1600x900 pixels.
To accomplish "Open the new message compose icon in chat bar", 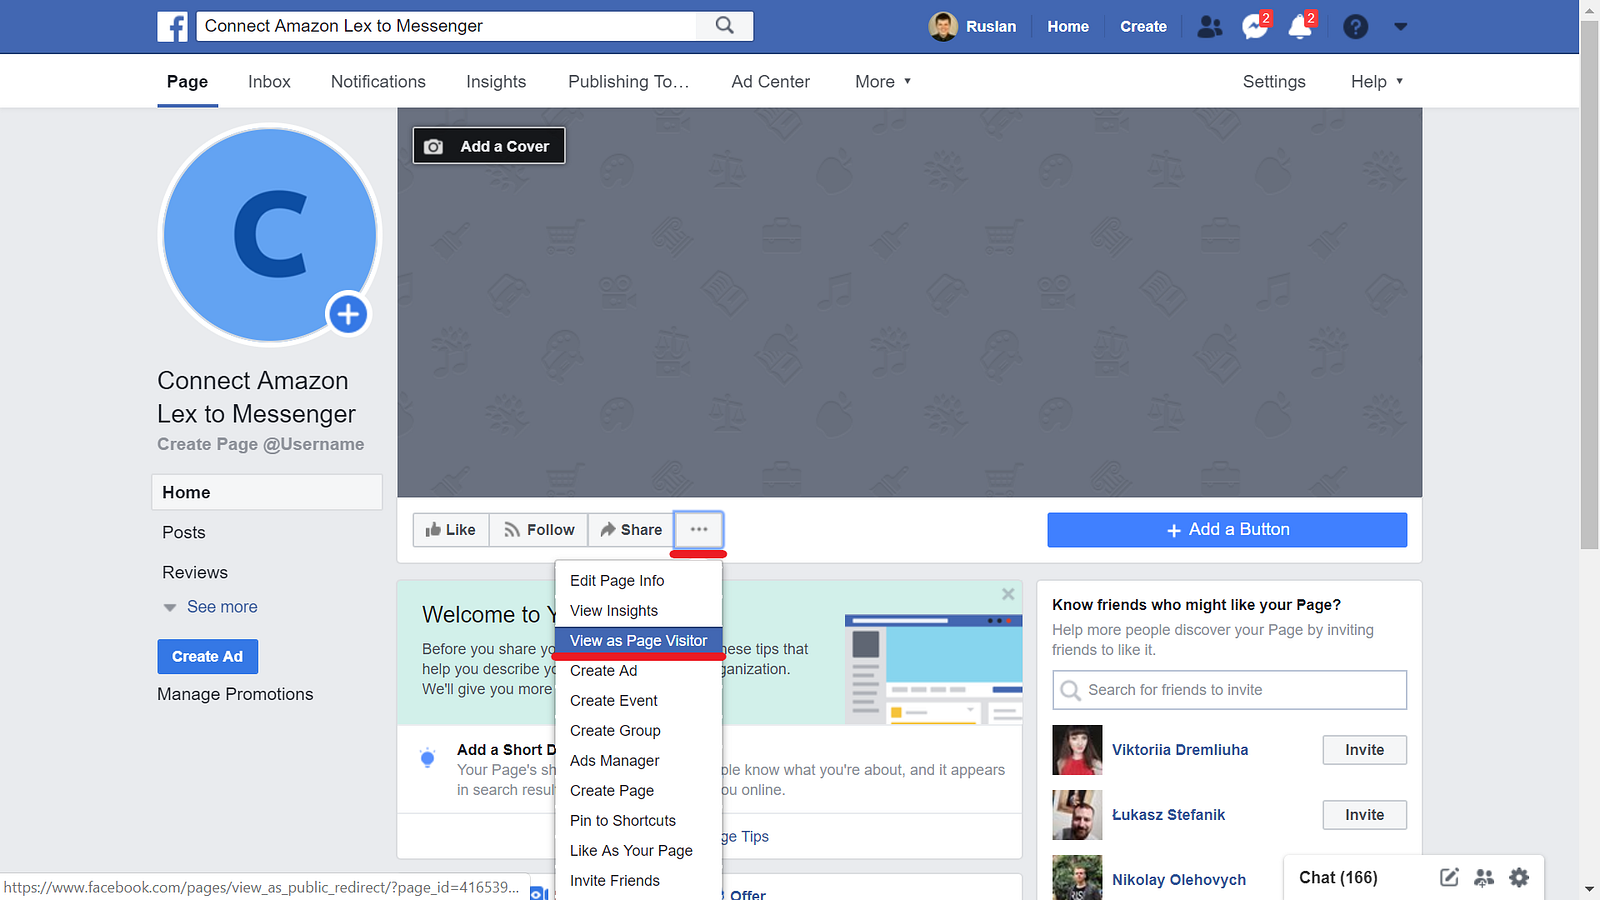I will click(1449, 878).
